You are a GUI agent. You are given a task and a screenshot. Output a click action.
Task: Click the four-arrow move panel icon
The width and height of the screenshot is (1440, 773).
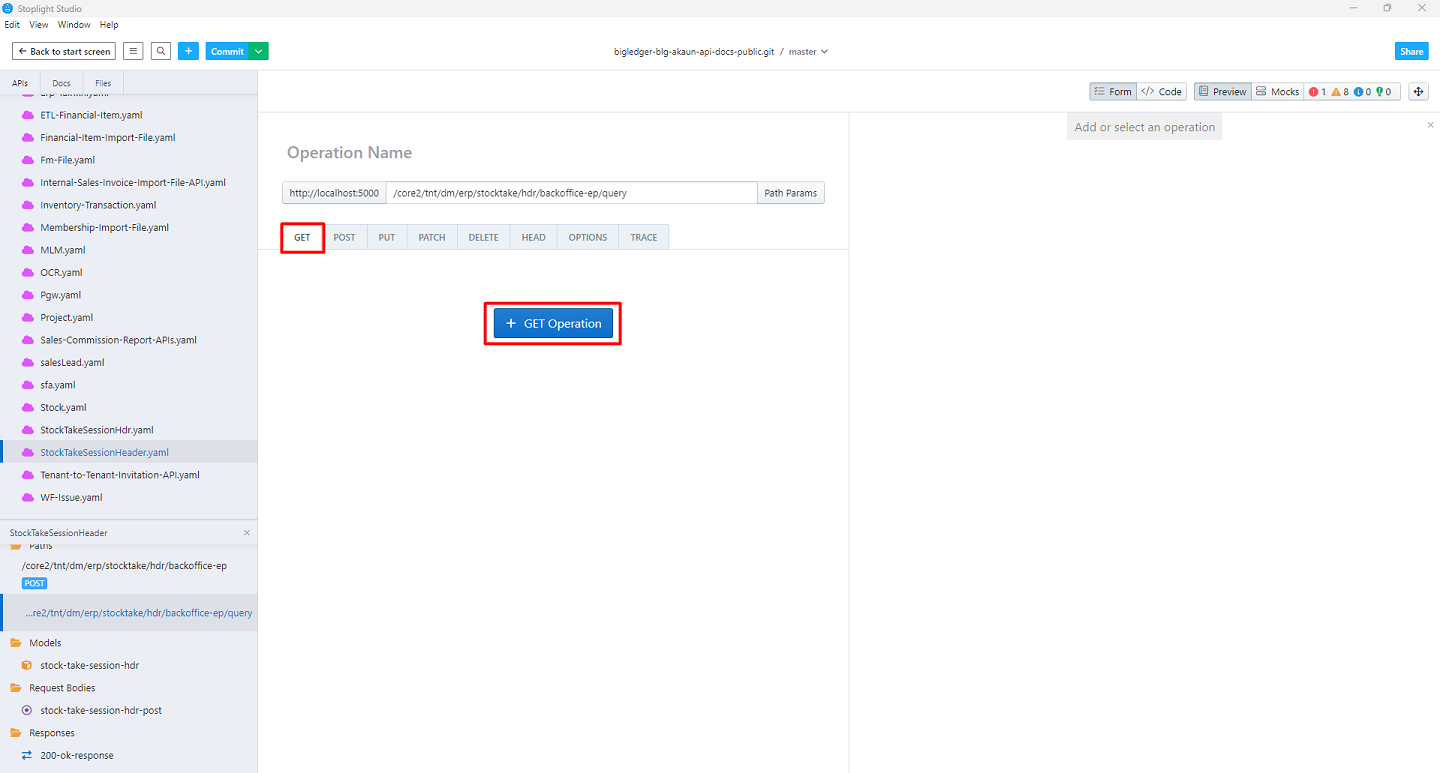tap(1418, 92)
